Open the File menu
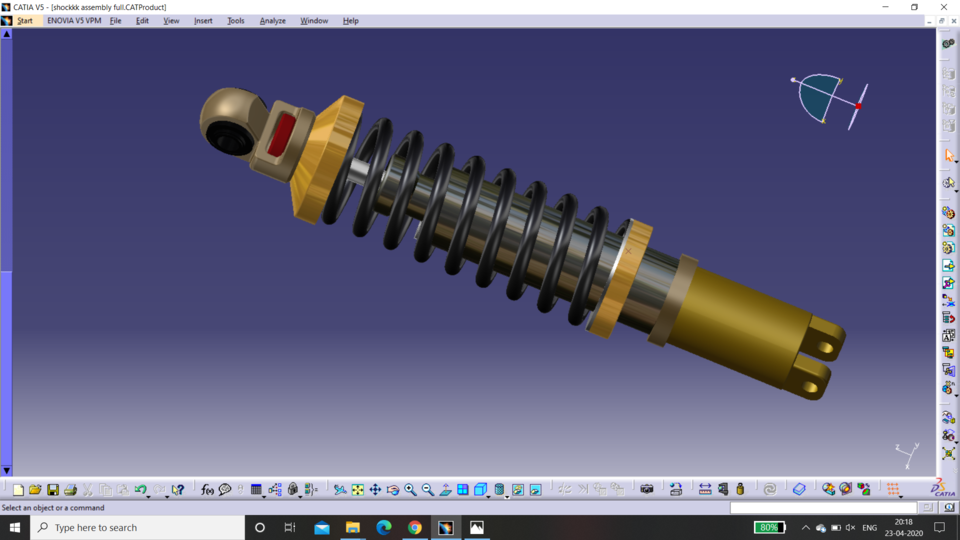Image resolution: width=960 pixels, height=540 pixels. [x=115, y=21]
